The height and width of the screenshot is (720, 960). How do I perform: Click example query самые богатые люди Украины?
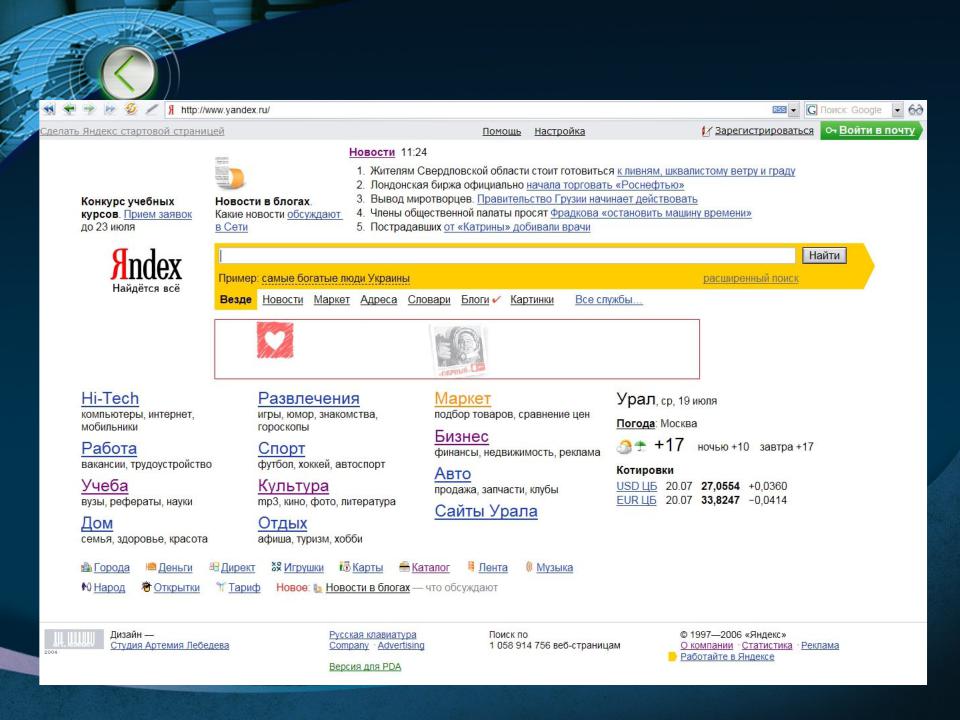pyautogui.click(x=336, y=279)
